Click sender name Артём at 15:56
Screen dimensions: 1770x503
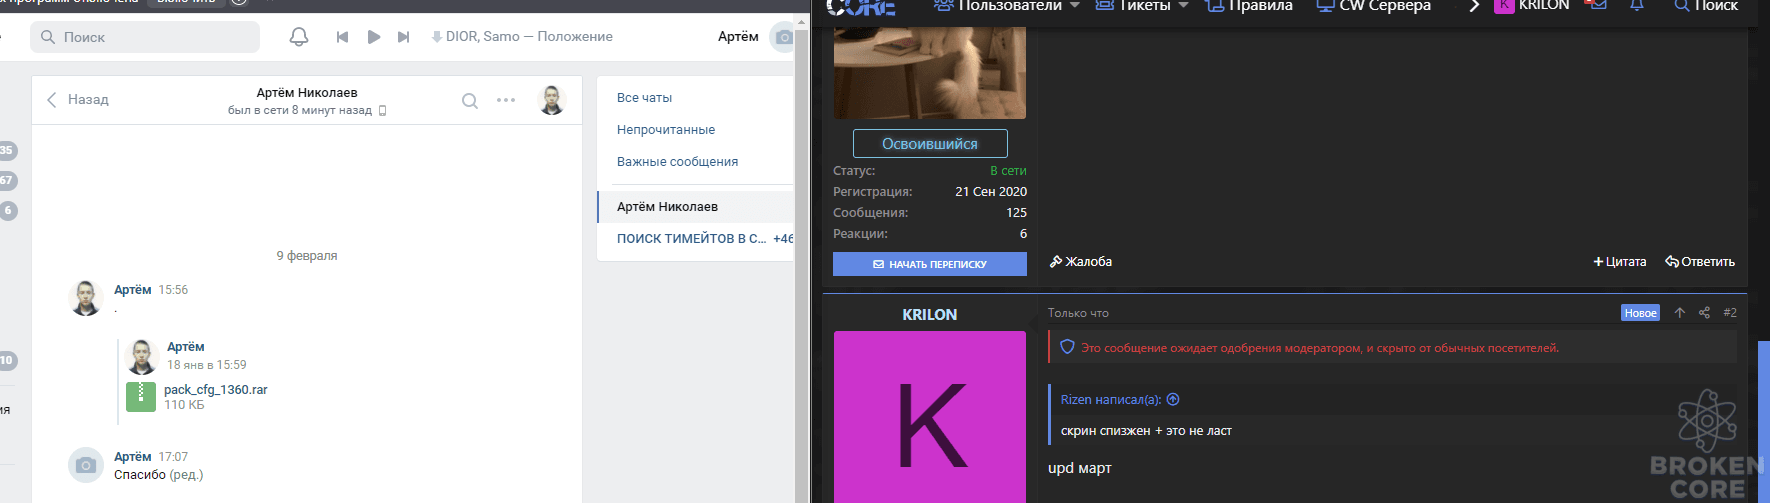(132, 290)
